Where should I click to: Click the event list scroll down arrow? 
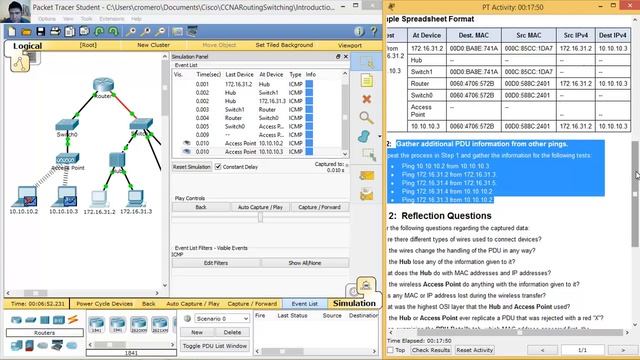click(x=345, y=154)
